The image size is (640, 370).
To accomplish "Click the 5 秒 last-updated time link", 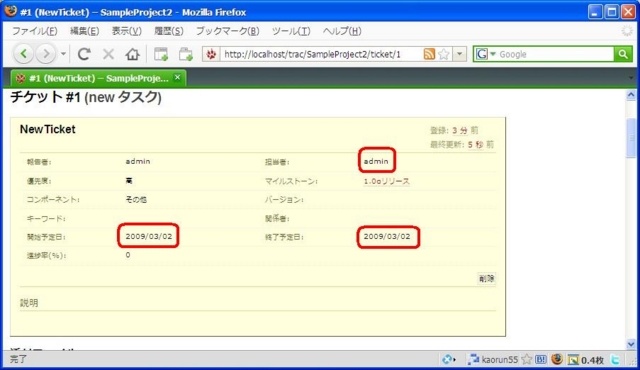I will [x=476, y=144].
